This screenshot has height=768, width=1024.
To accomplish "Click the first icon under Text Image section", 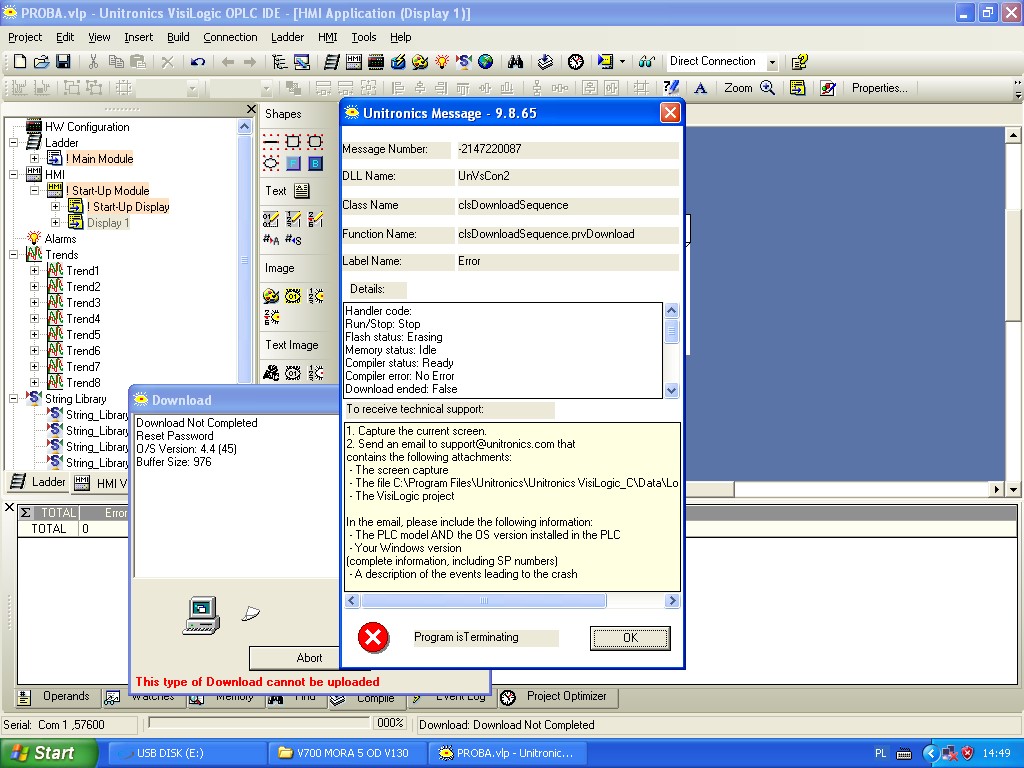I will [270, 373].
